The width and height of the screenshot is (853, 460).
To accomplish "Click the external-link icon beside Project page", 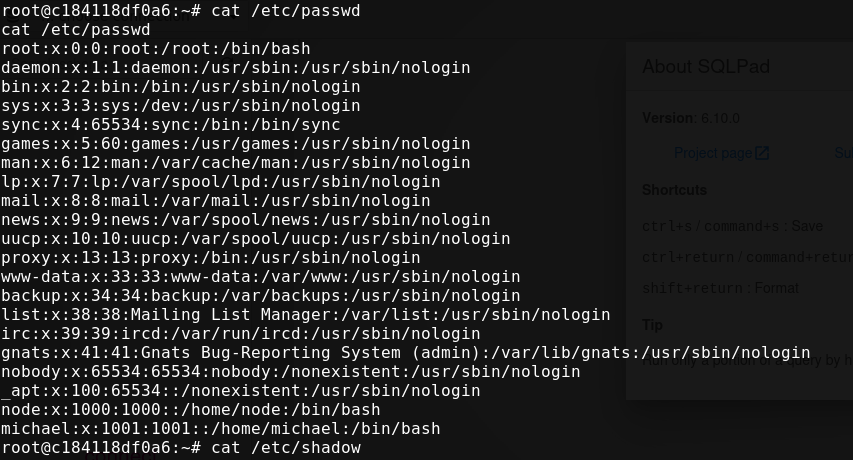I will 762,153.
